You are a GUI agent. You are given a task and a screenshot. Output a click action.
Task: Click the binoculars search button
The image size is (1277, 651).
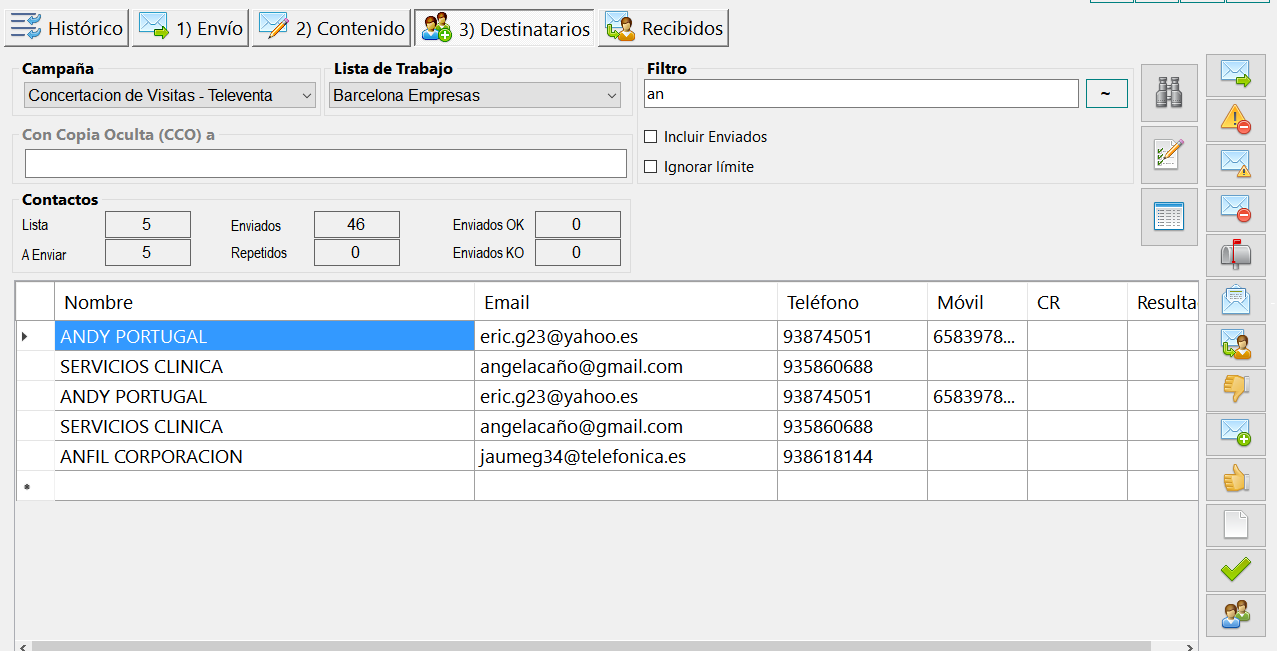point(1169,93)
